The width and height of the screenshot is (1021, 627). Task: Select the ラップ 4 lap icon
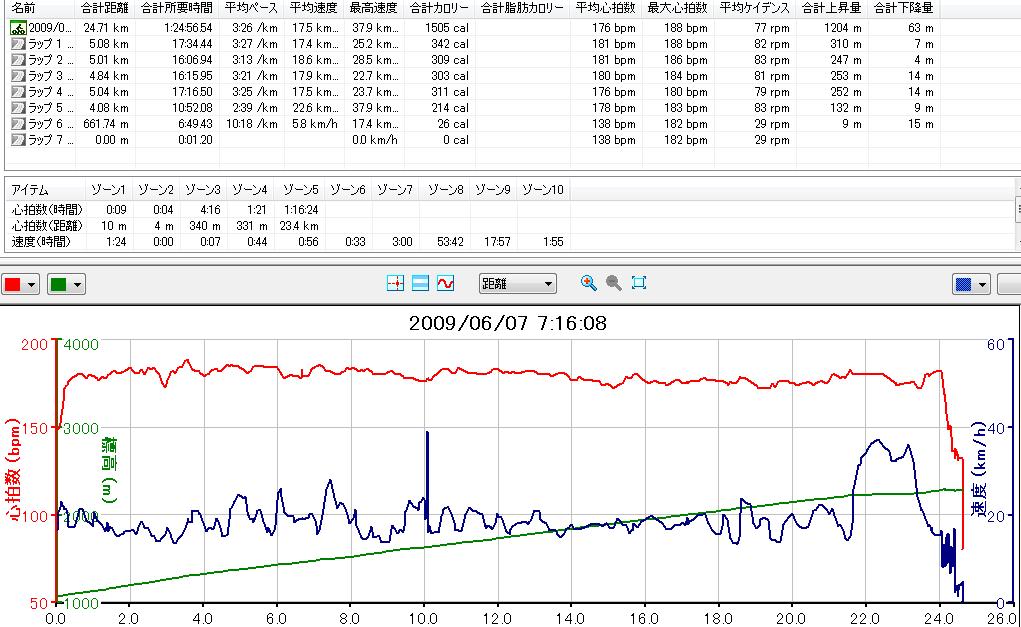[x=18, y=92]
